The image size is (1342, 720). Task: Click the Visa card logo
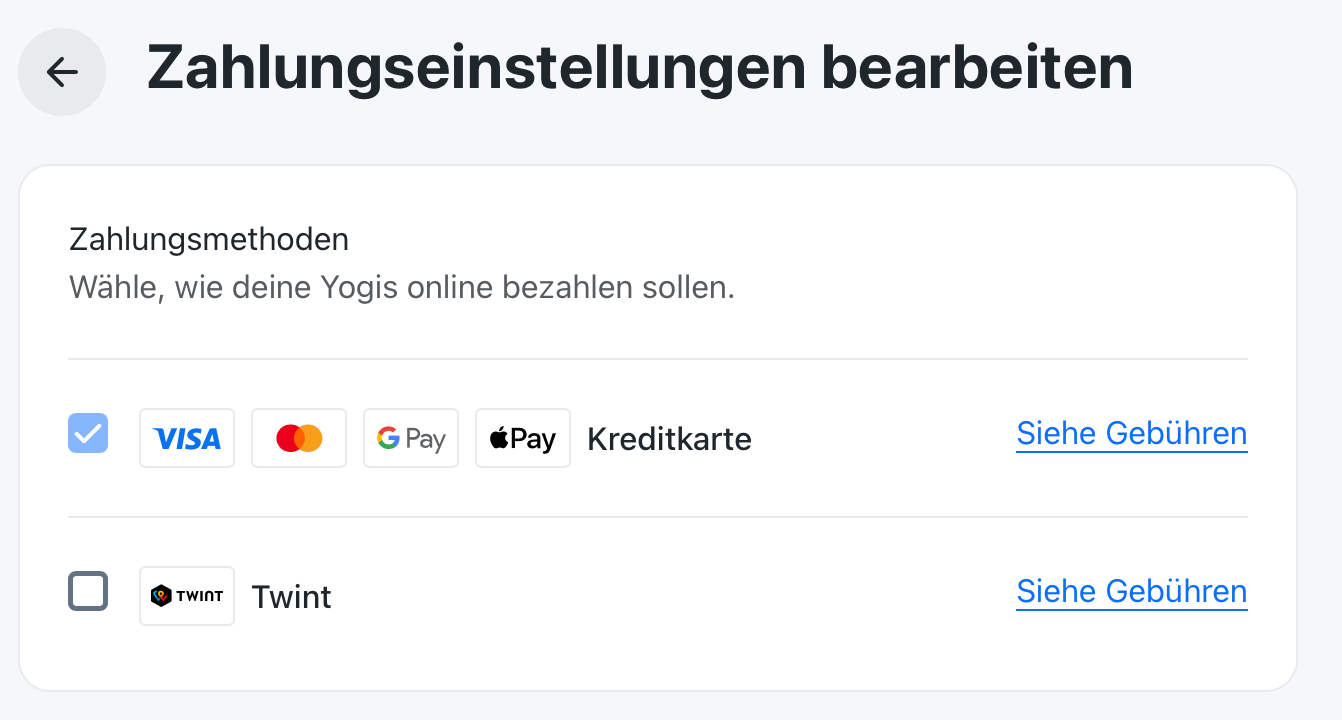point(187,438)
